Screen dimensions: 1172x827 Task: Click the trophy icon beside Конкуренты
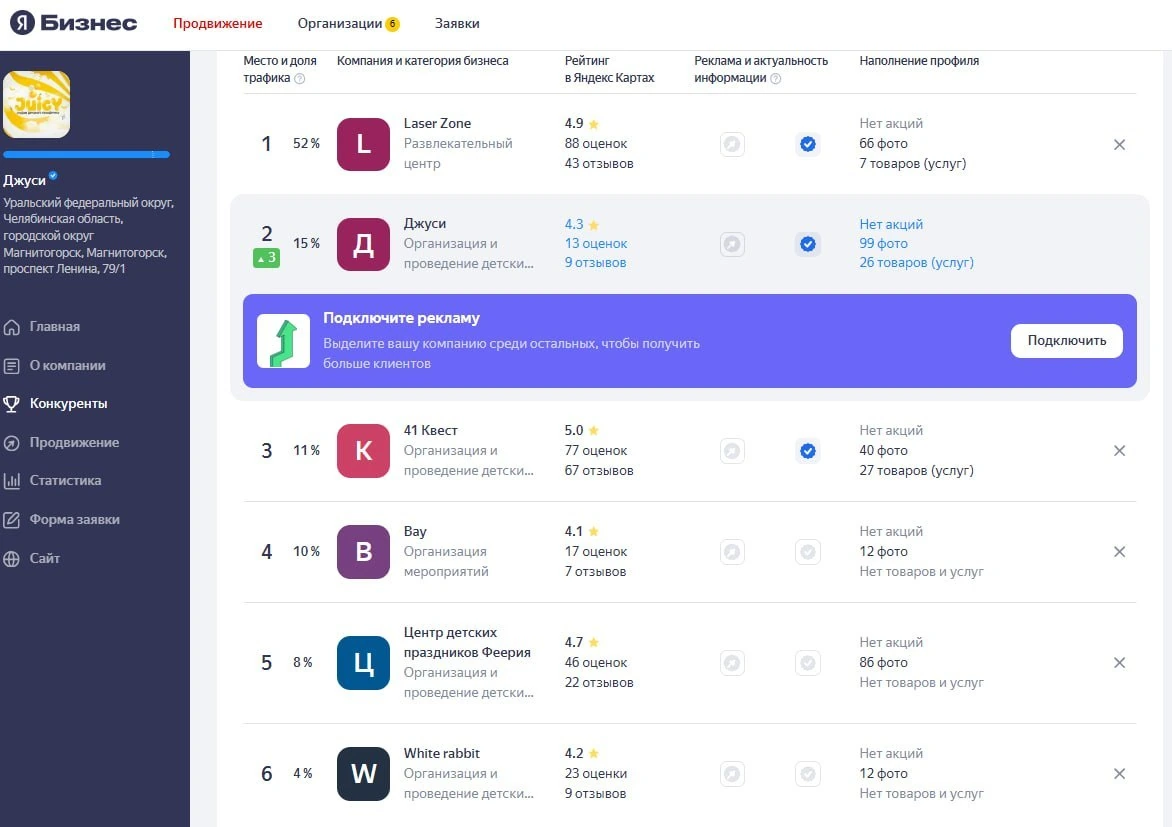[x=11, y=405]
